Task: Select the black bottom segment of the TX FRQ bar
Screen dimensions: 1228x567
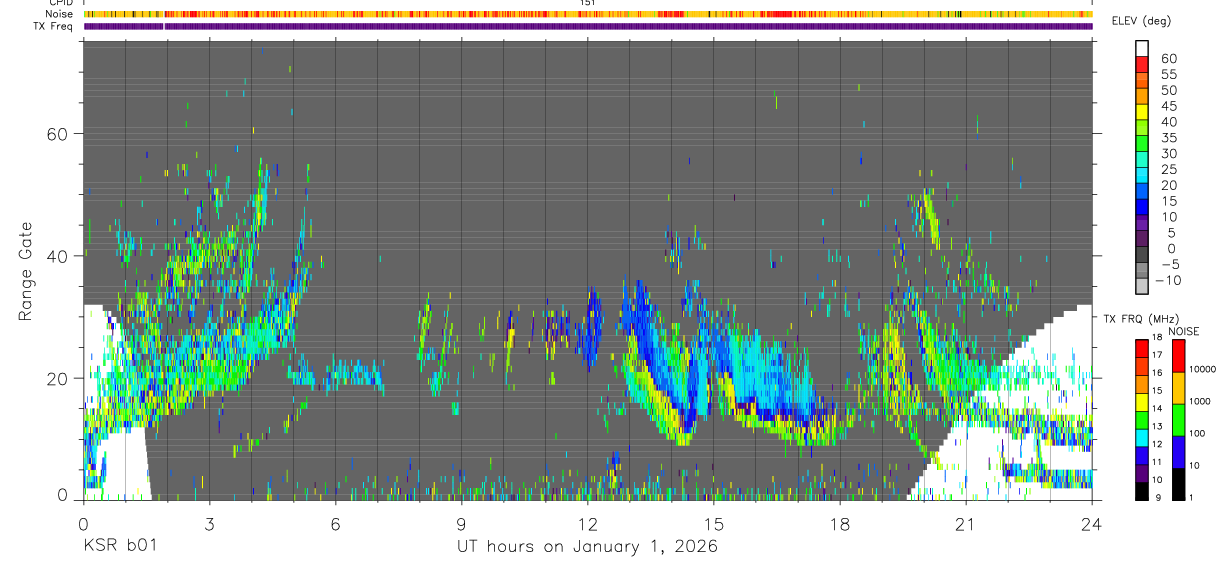Action: click(x=1142, y=491)
